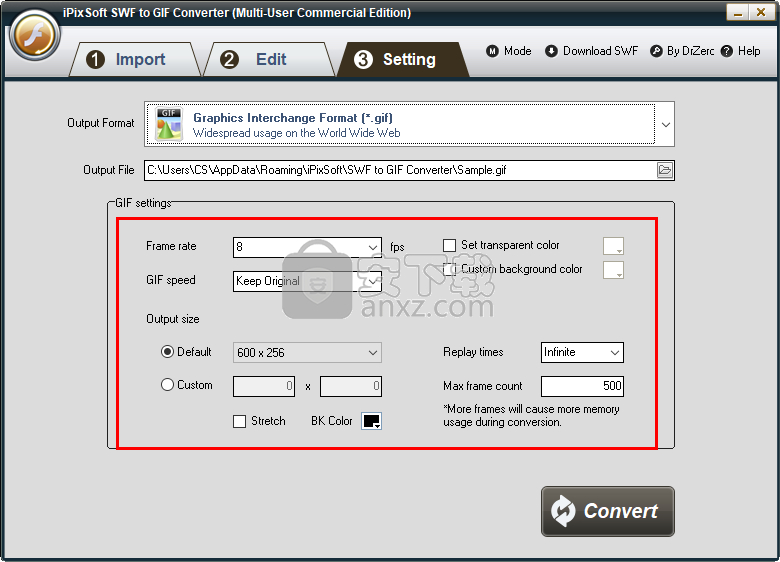The width and height of the screenshot is (780, 562).
Task: Open the default size 600 x 256 dropdown
Action: tap(307, 353)
